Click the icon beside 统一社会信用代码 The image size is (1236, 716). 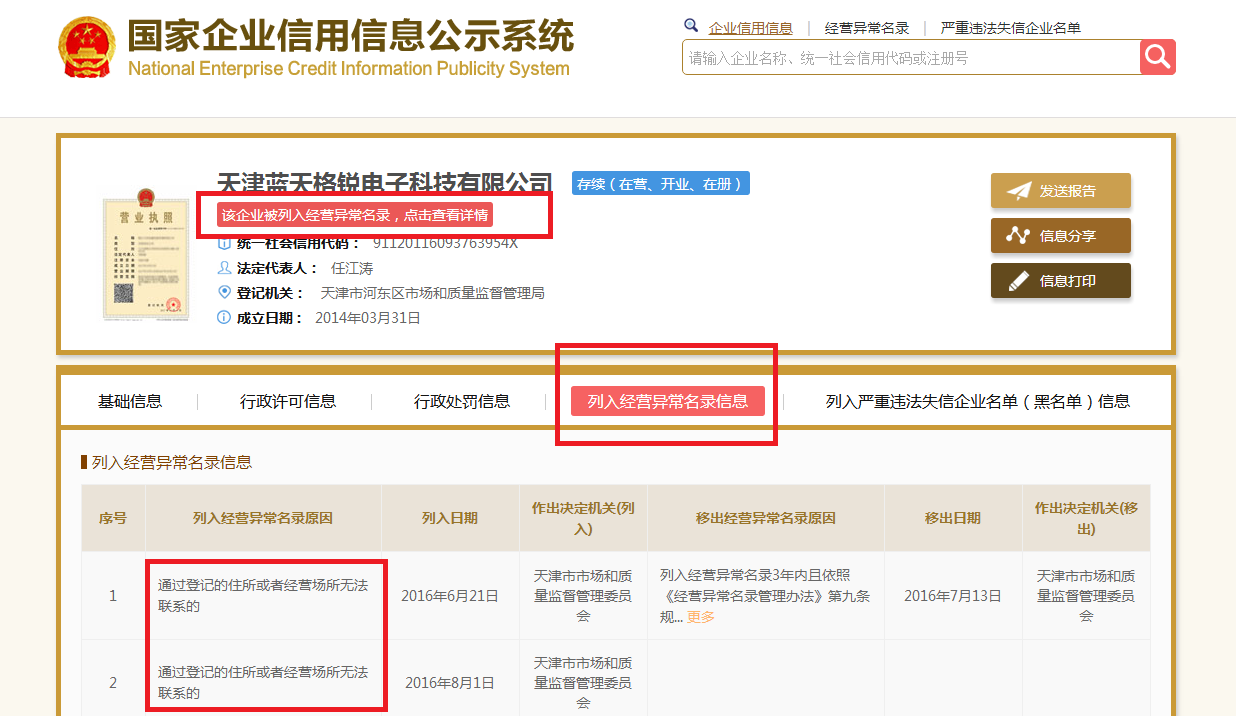coord(224,242)
